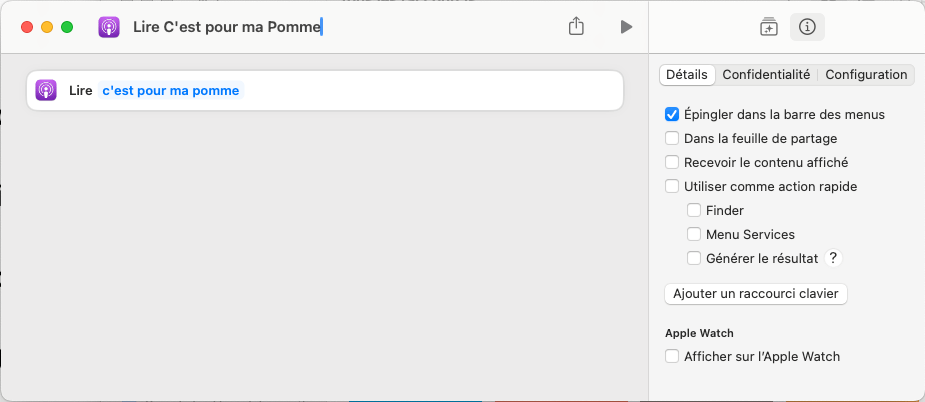Choose the podcast parameter c'est pour ma pomme
The height and width of the screenshot is (402, 925).
(171, 90)
